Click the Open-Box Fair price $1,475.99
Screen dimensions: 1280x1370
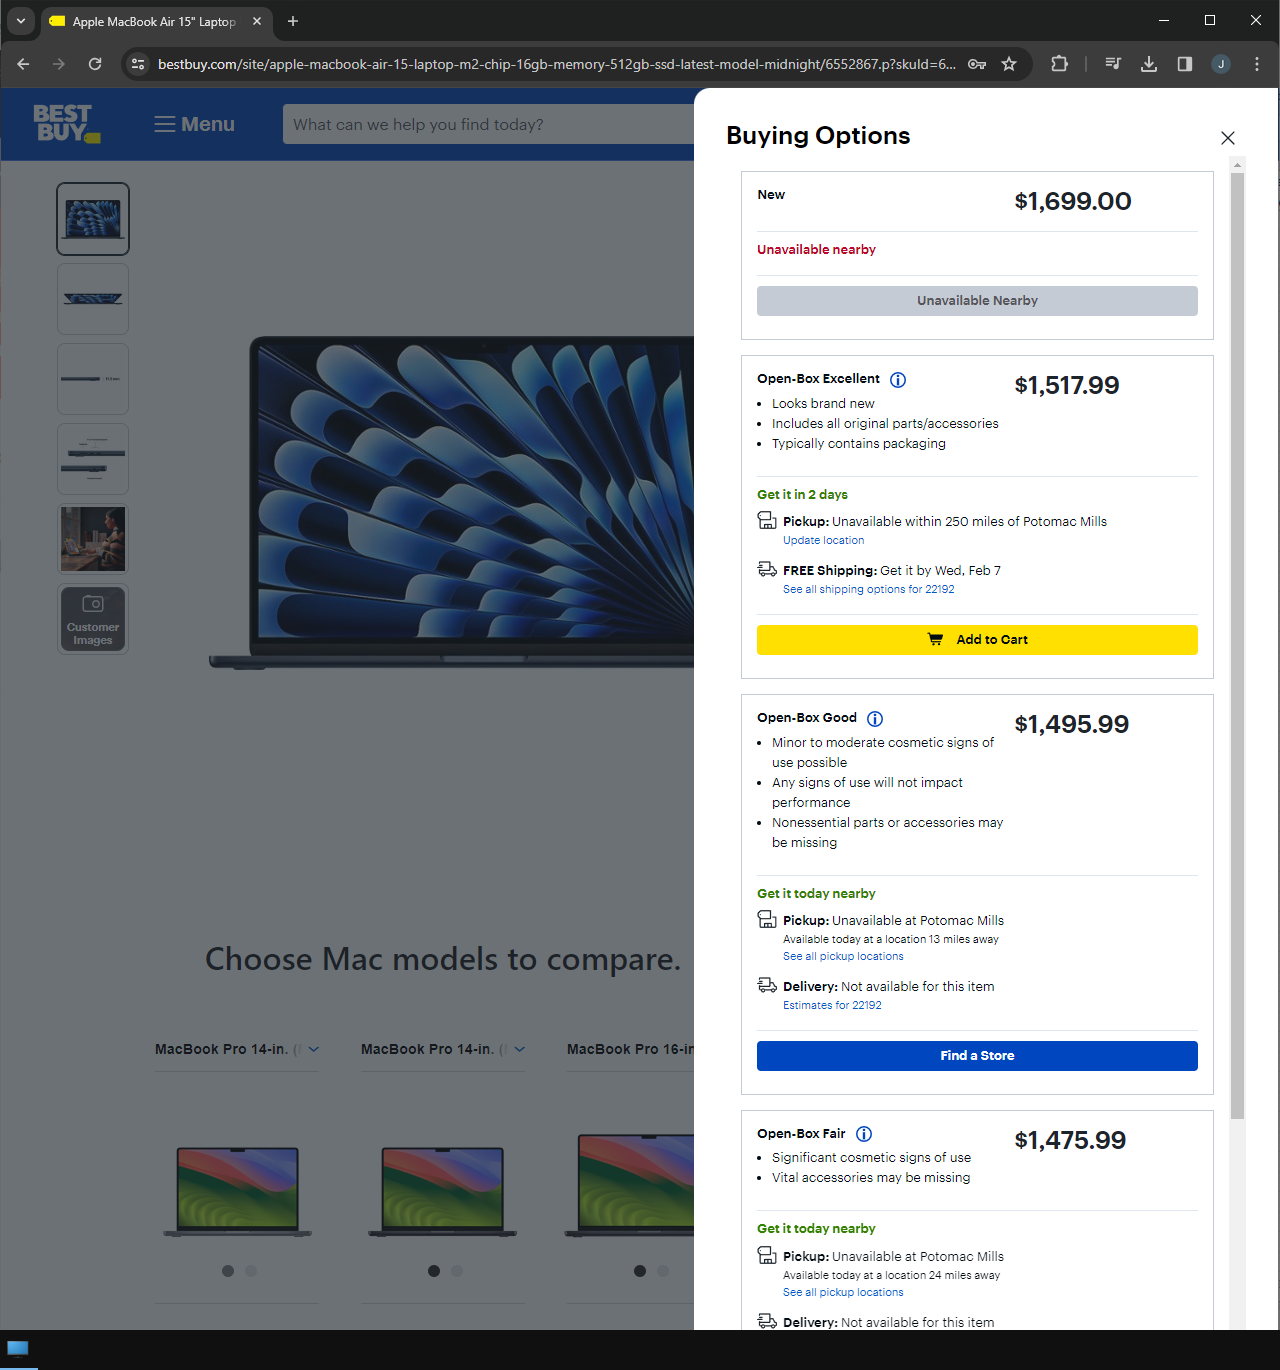point(1070,1140)
